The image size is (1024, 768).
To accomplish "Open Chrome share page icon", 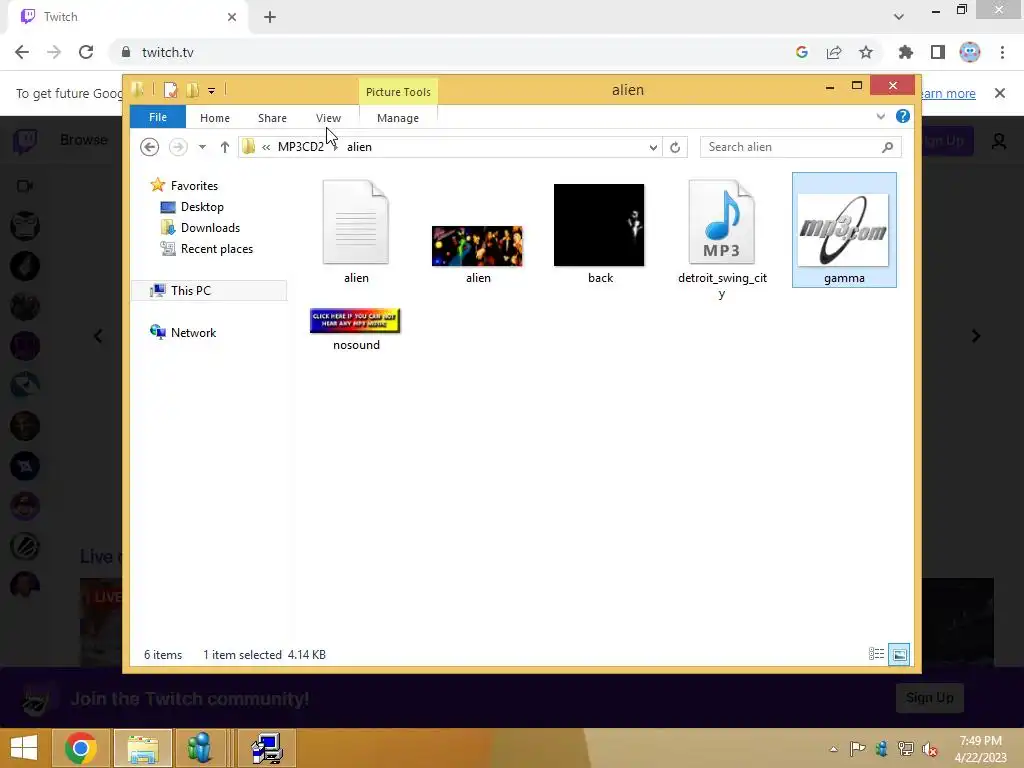I will click(x=834, y=52).
